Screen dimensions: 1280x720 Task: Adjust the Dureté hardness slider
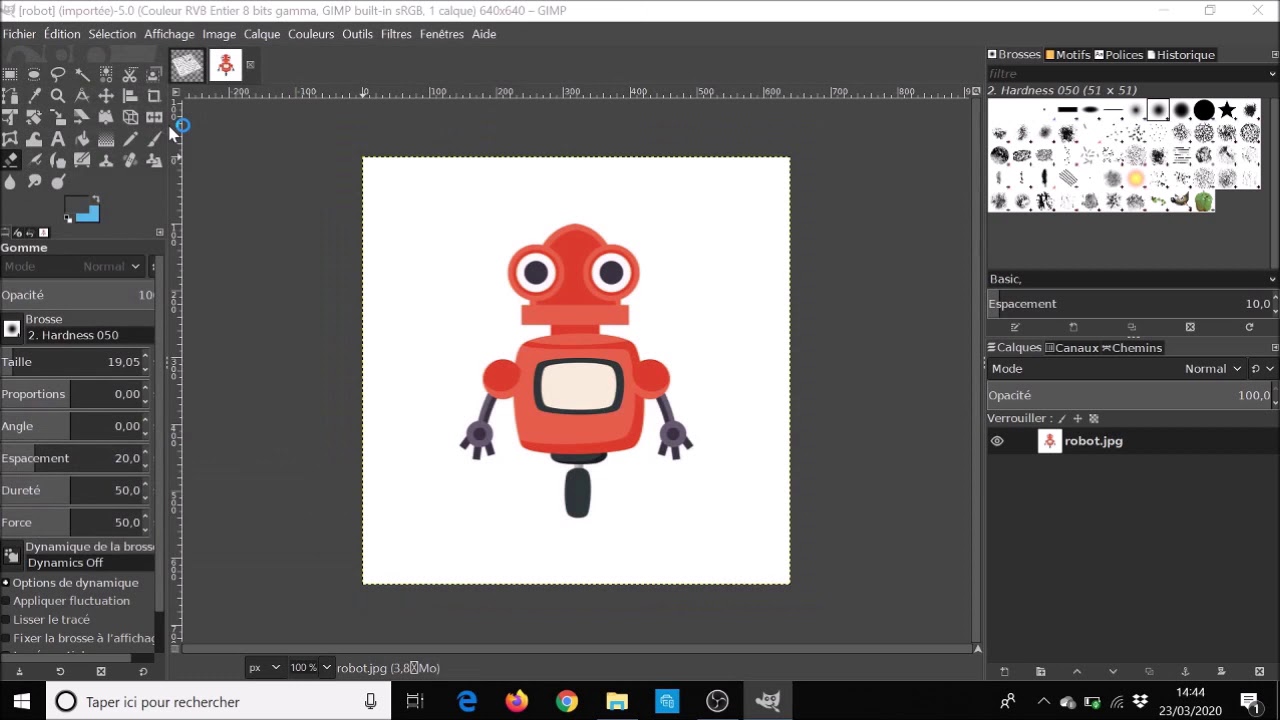(x=72, y=490)
